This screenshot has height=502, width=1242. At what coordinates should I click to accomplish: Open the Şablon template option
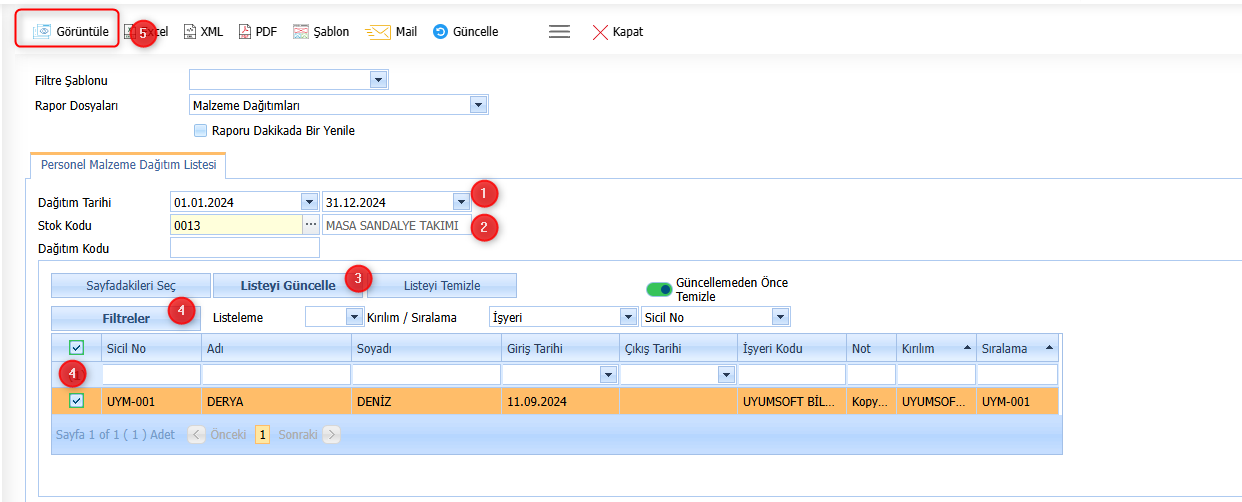(321, 31)
